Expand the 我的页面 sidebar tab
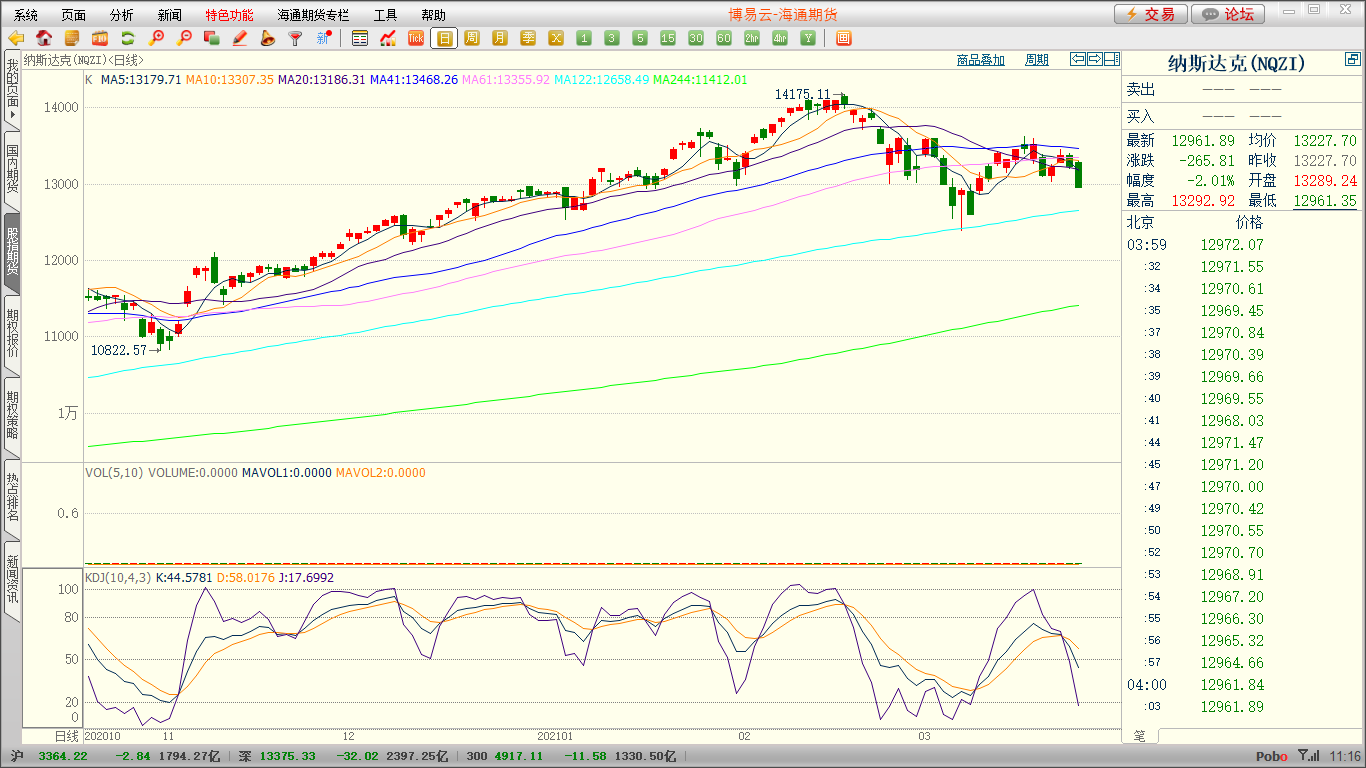Image resolution: width=1366 pixels, height=768 pixels. coord(12,90)
